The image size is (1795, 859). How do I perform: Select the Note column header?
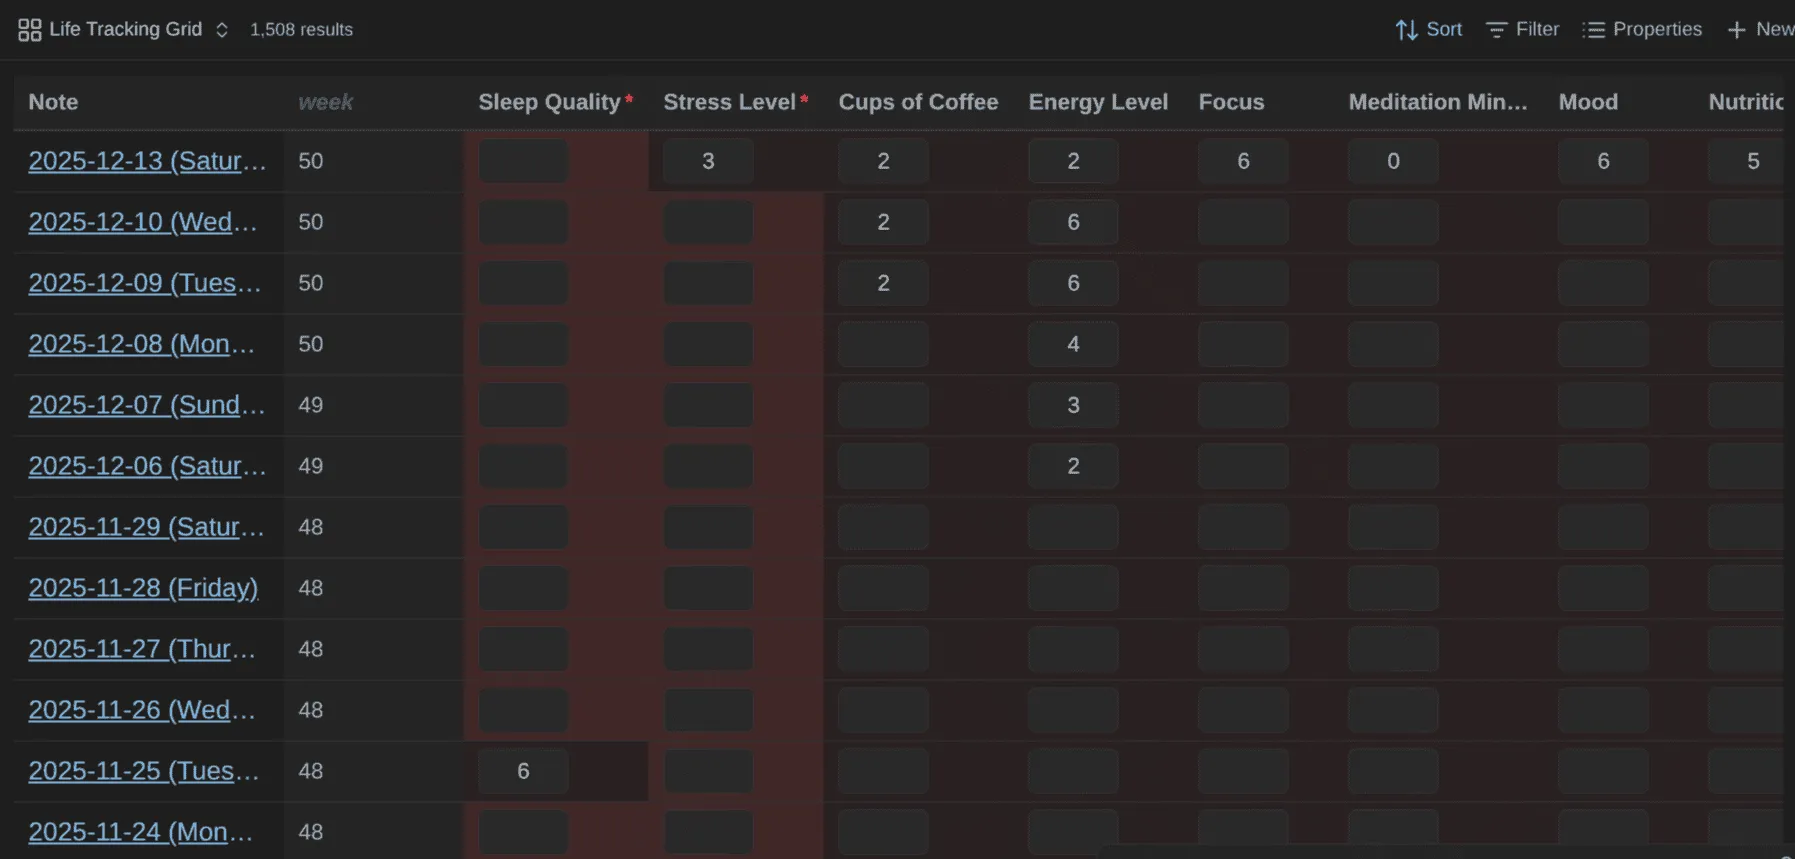tap(53, 102)
